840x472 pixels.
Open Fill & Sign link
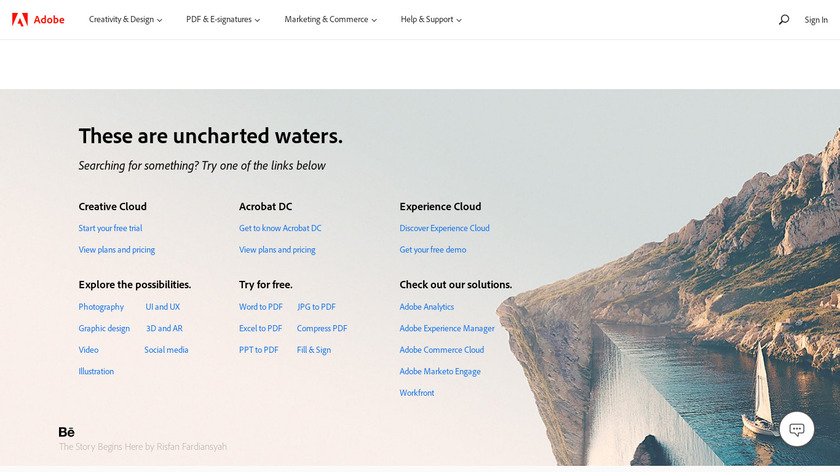pos(314,350)
